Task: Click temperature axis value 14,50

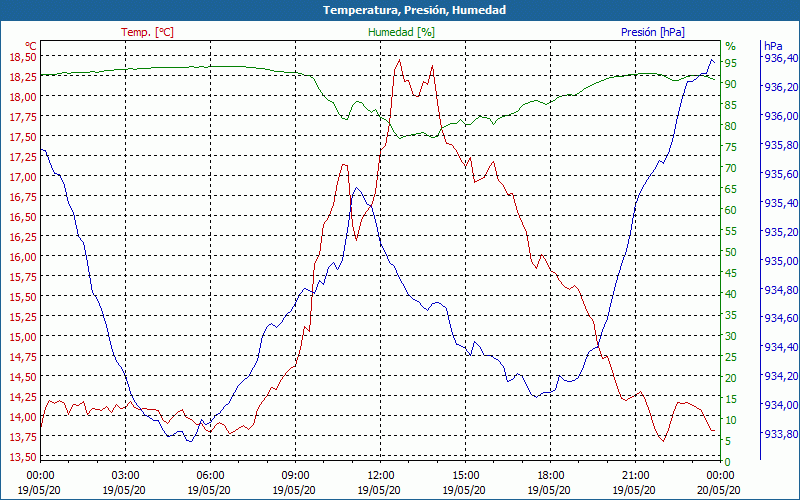Action: (x=23, y=377)
